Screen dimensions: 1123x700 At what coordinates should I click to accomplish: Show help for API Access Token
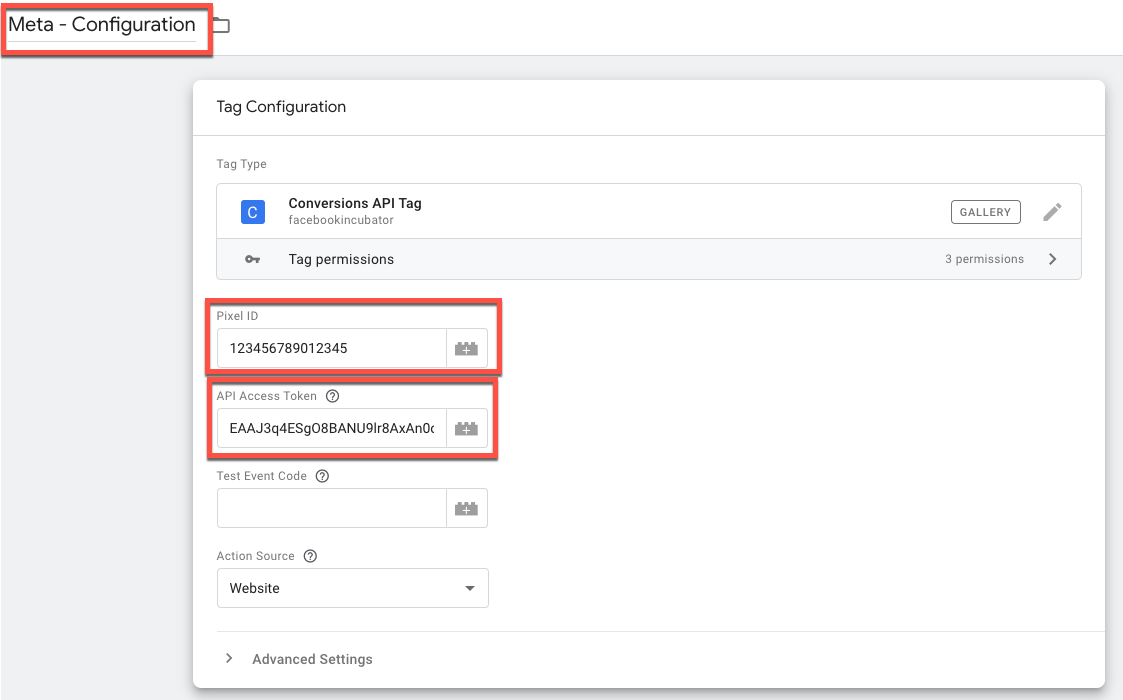[332, 396]
